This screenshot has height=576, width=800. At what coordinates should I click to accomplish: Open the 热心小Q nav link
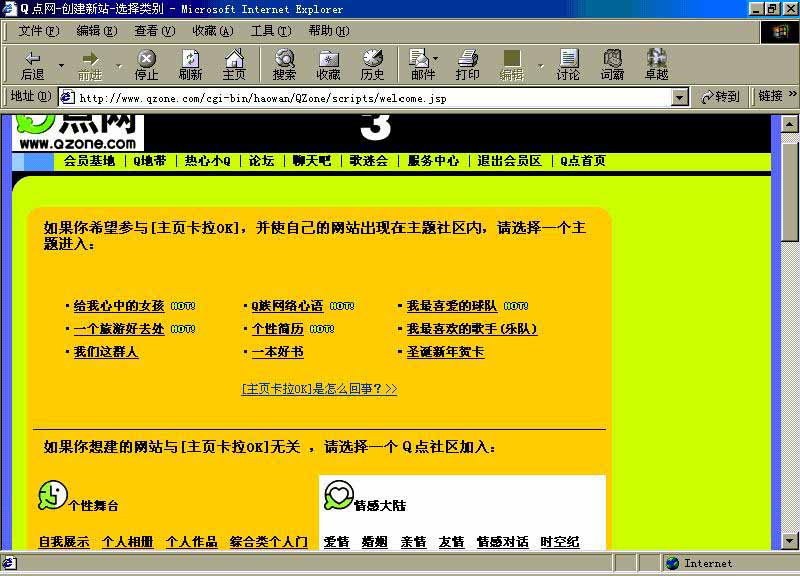[208, 161]
